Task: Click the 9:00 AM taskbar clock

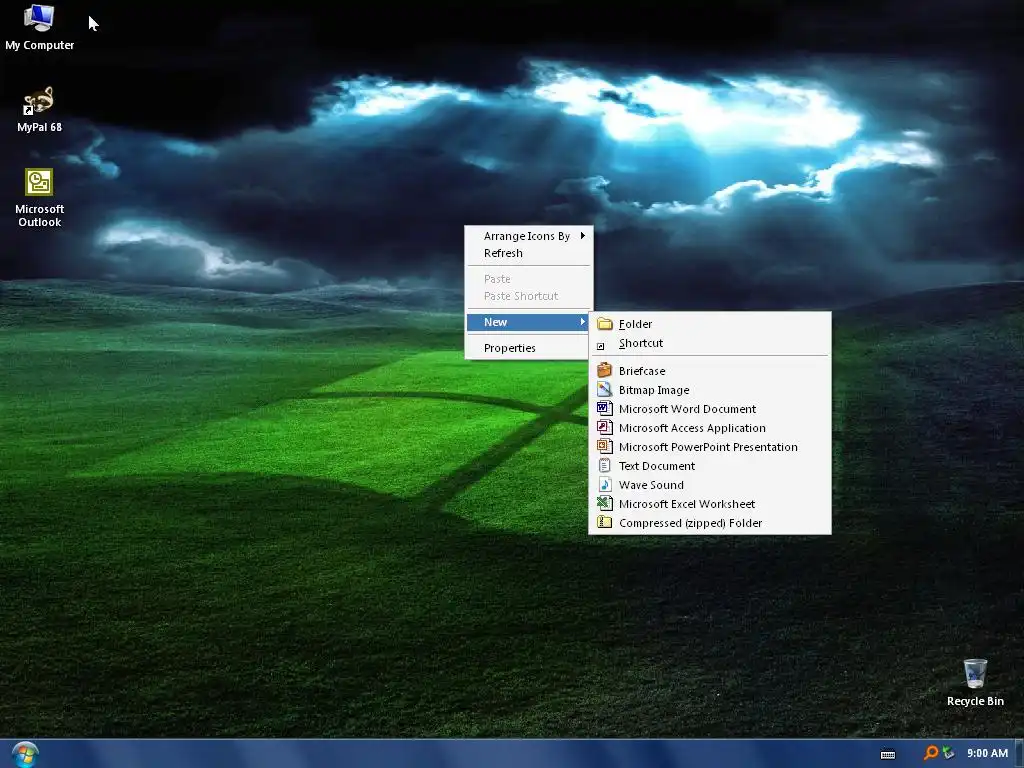Action: click(x=987, y=753)
